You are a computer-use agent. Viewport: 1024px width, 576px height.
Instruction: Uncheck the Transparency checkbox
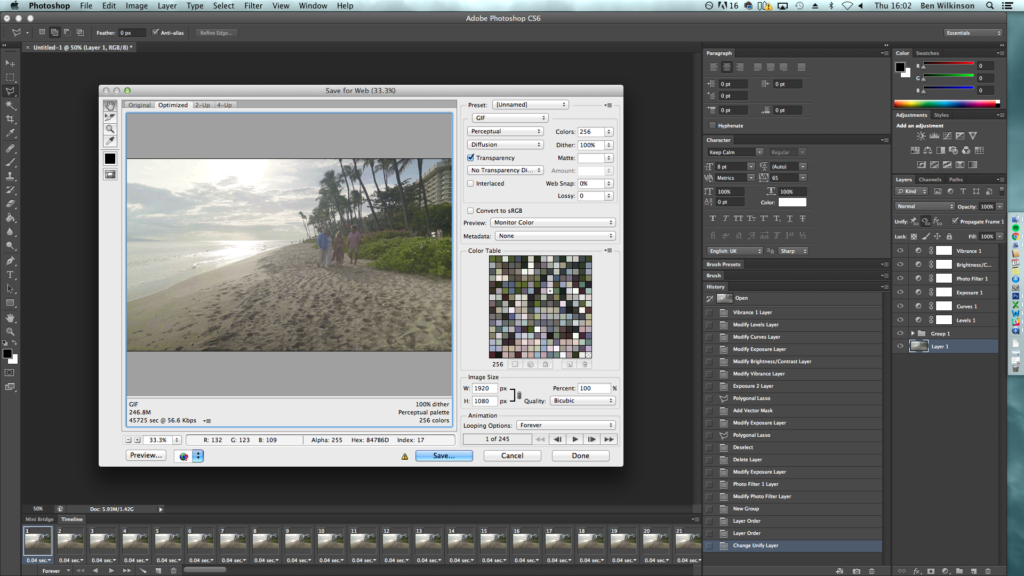[471, 158]
